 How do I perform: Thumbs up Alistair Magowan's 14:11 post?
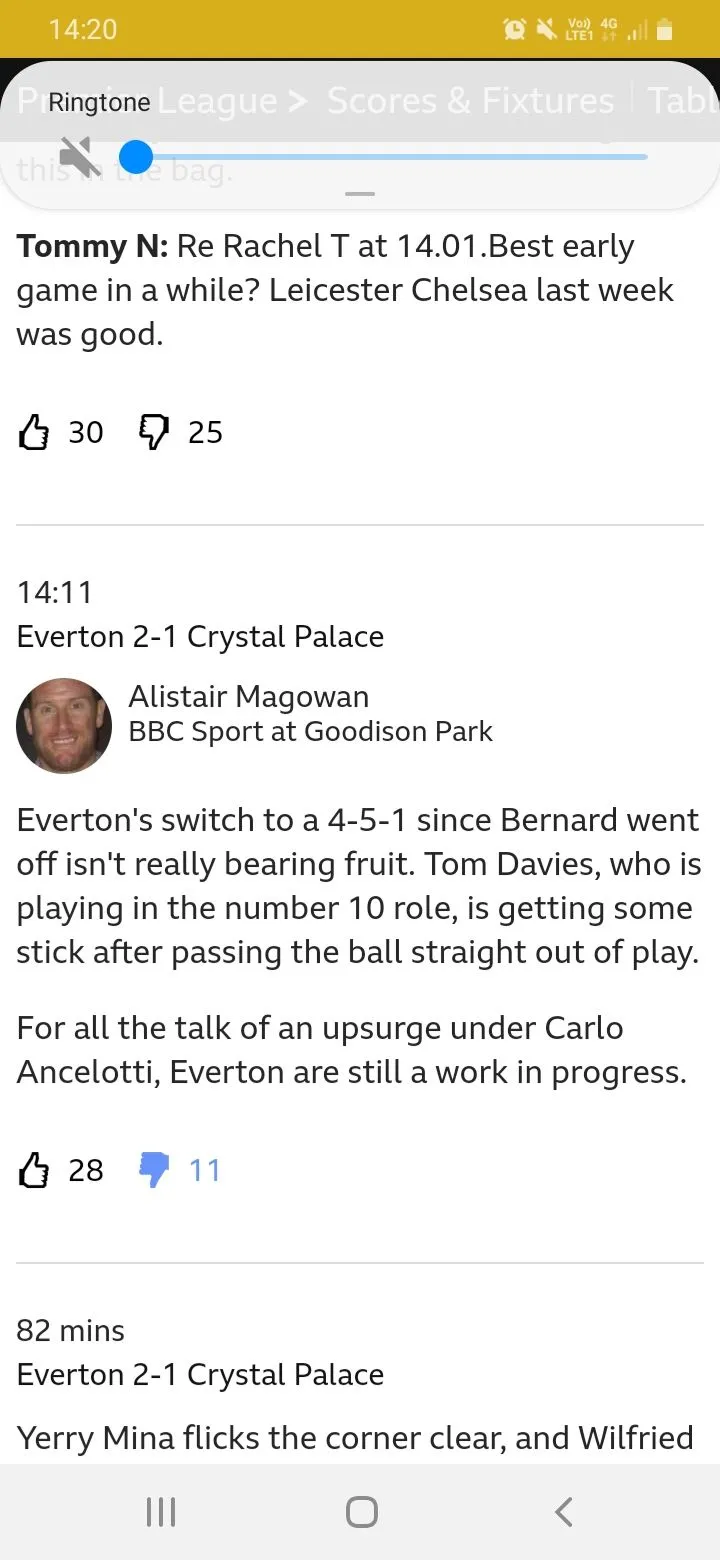pyautogui.click(x=35, y=1170)
